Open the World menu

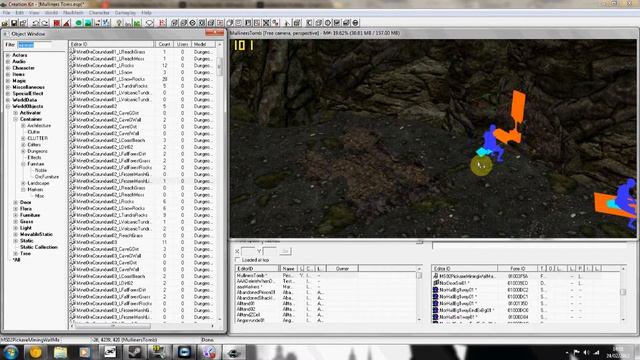(x=51, y=13)
